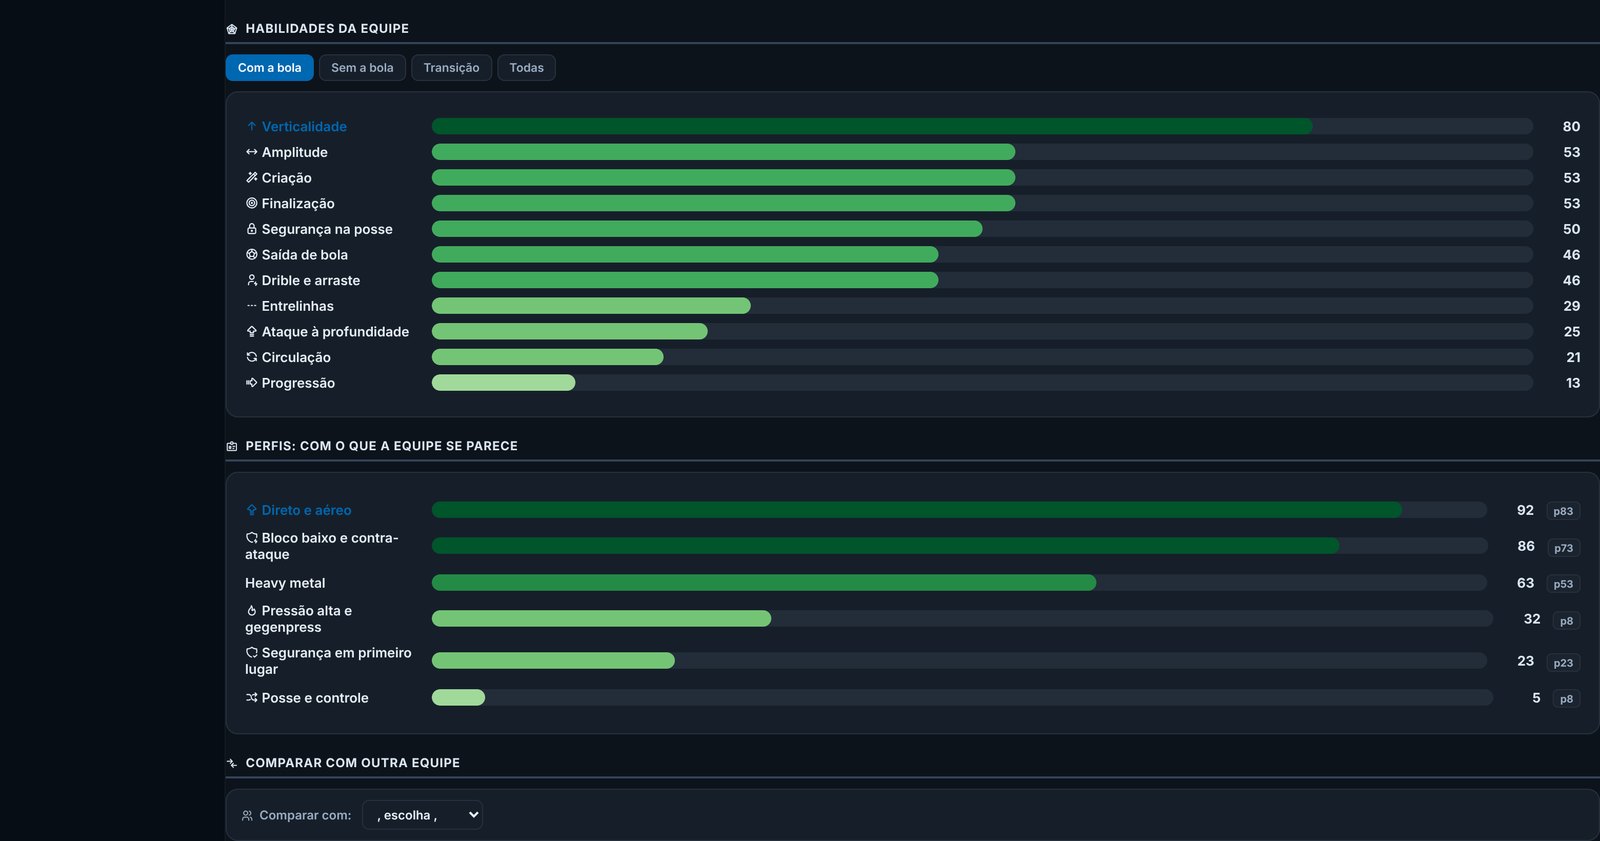Viewport: 1600px width, 841px height.
Task: Click the icon next to Direto e aéreo
Action: point(251,510)
